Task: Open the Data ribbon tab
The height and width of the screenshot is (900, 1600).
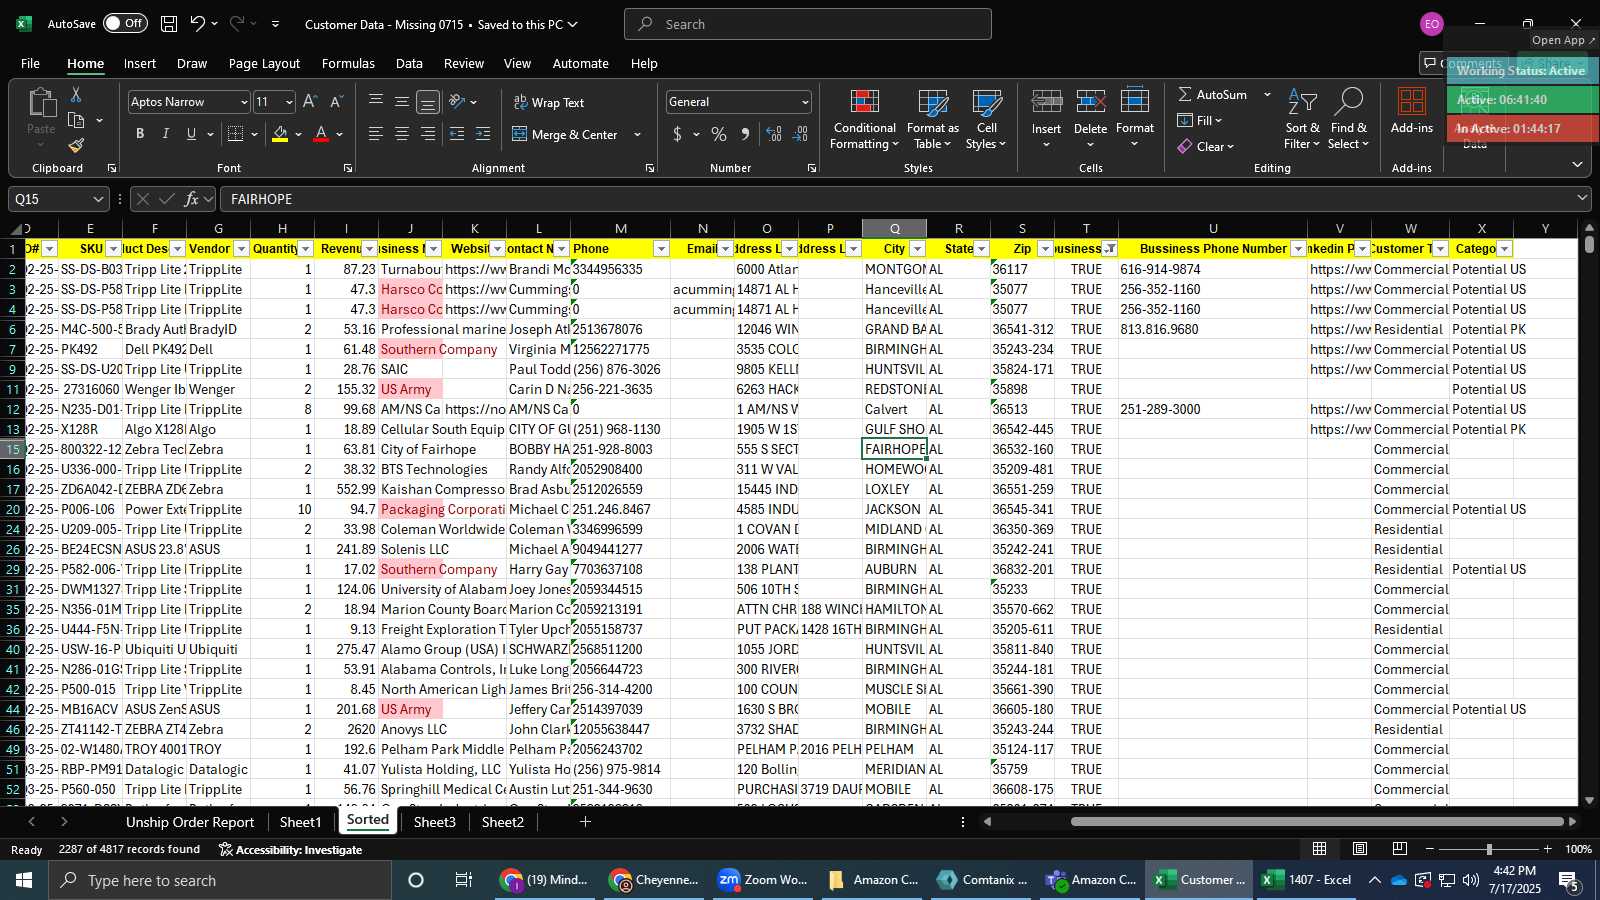Action: (x=409, y=63)
